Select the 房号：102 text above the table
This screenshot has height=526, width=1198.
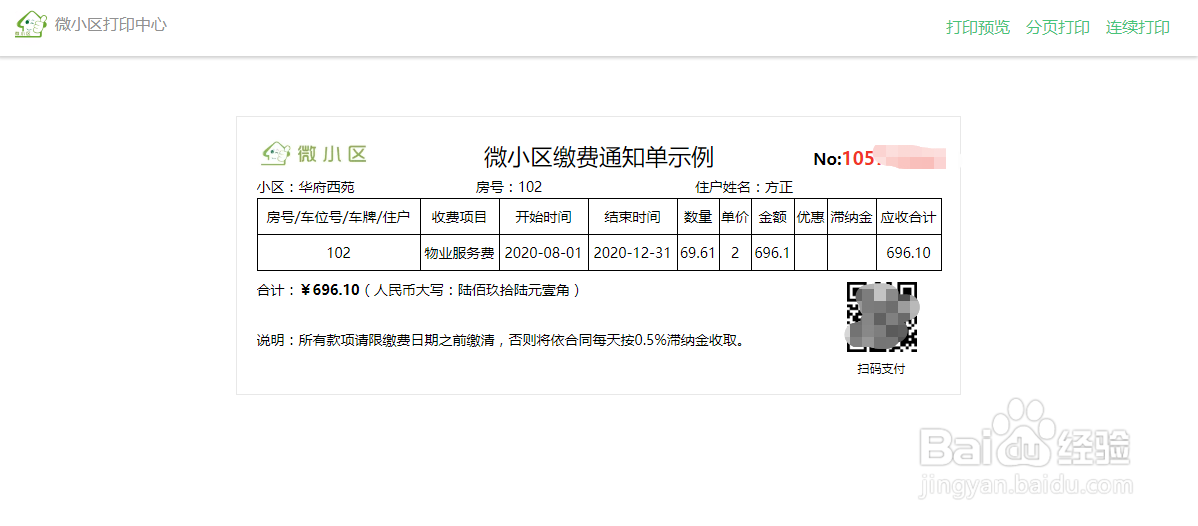point(509,187)
